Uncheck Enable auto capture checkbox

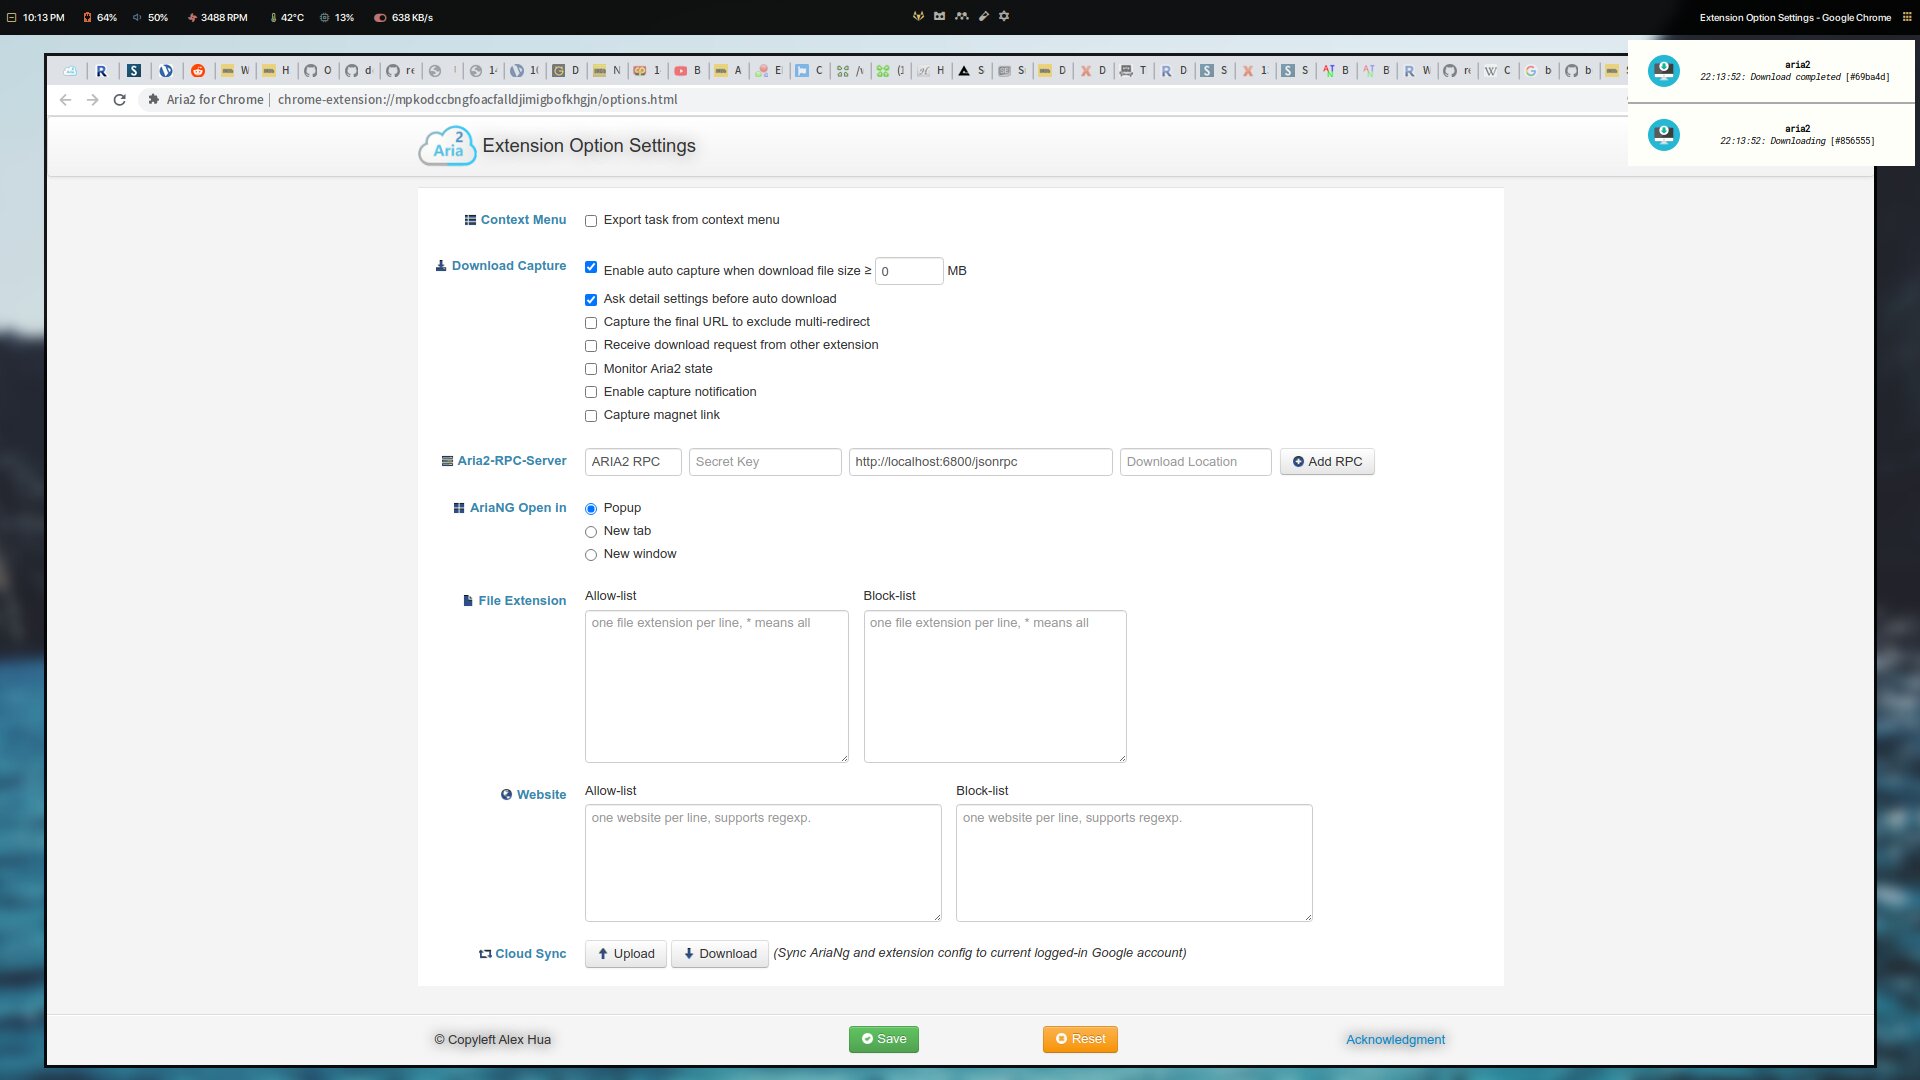pyautogui.click(x=591, y=267)
